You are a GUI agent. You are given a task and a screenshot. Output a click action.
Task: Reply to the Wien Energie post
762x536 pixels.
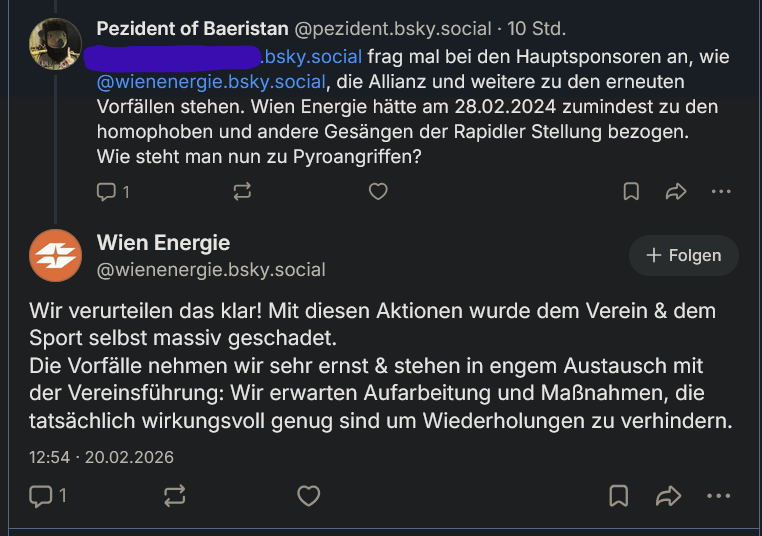(x=41, y=495)
